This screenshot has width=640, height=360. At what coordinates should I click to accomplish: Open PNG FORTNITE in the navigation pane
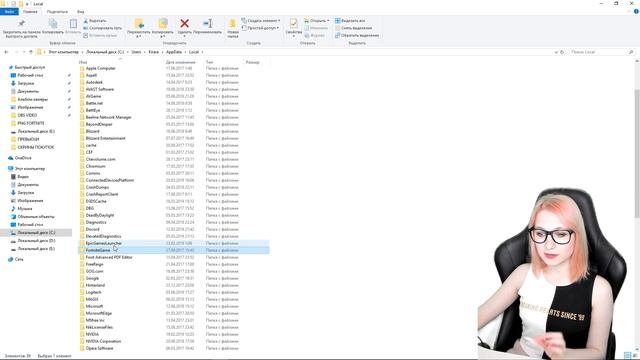pos(31,123)
